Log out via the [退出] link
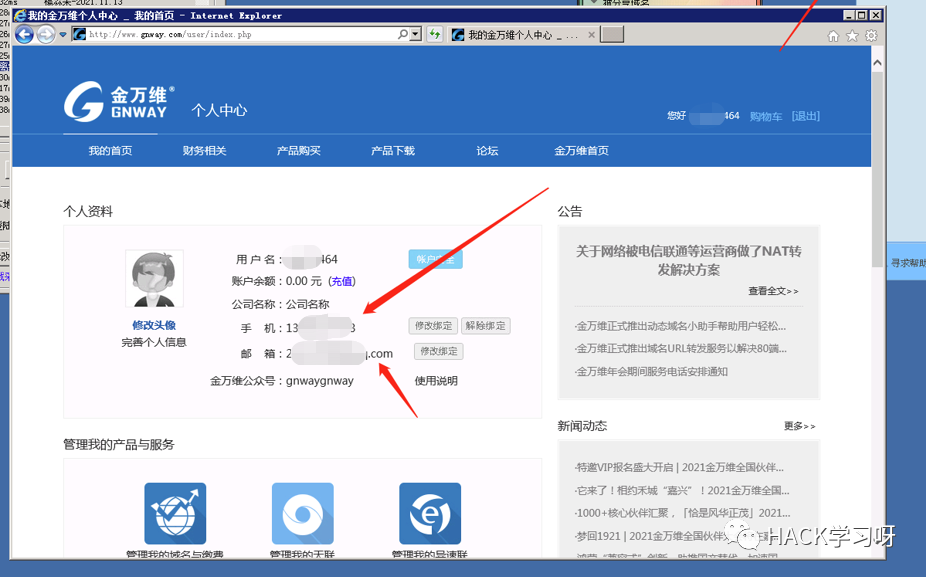 (x=806, y=116)
